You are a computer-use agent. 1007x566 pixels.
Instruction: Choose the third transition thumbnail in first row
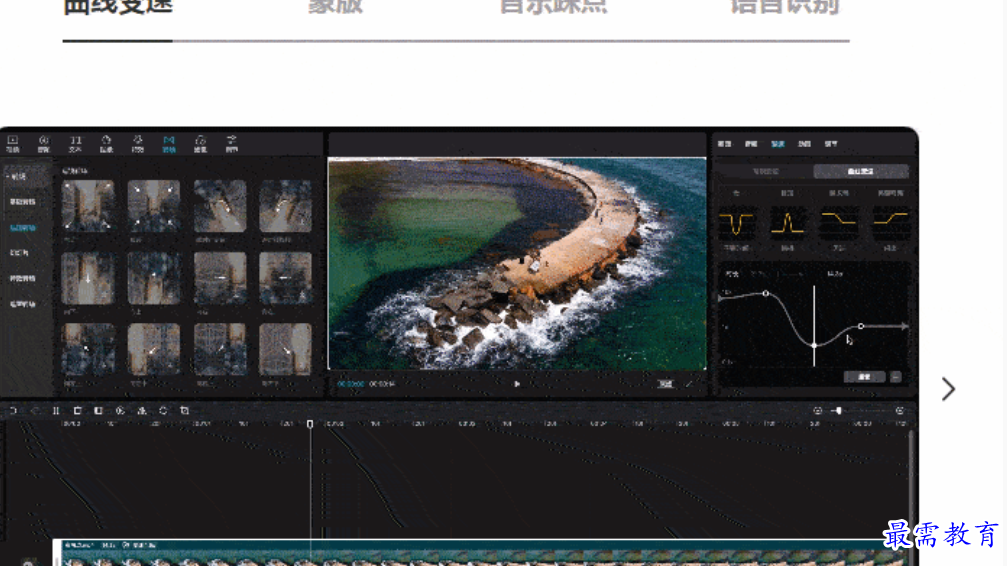click(220, 206)
